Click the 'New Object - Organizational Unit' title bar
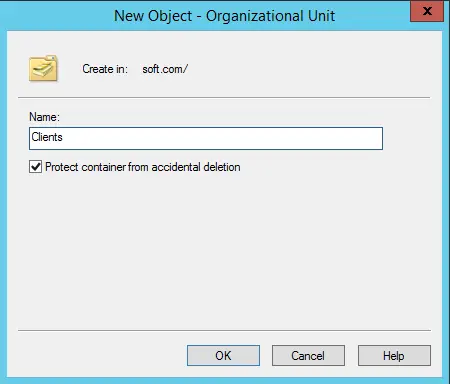Image resolution: width=450 pixels, height=384 pixels. tap(207, 16)
